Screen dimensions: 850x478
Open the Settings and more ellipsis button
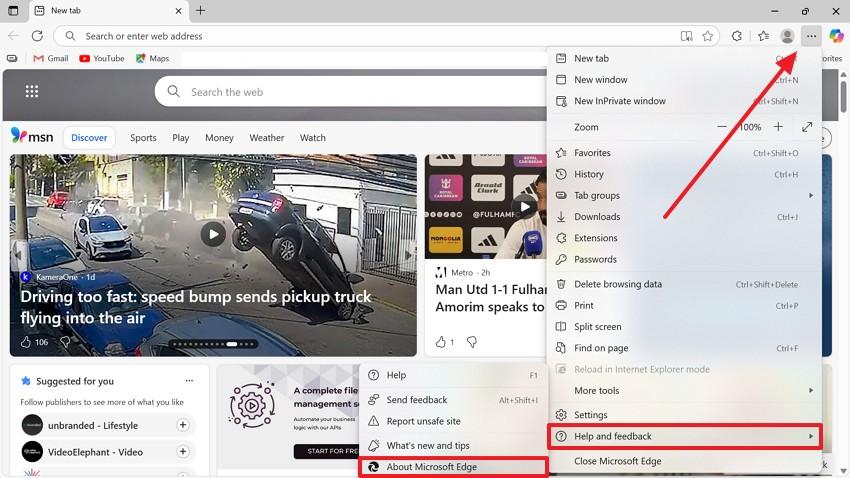pyautogui.click(x=811, y=36)
